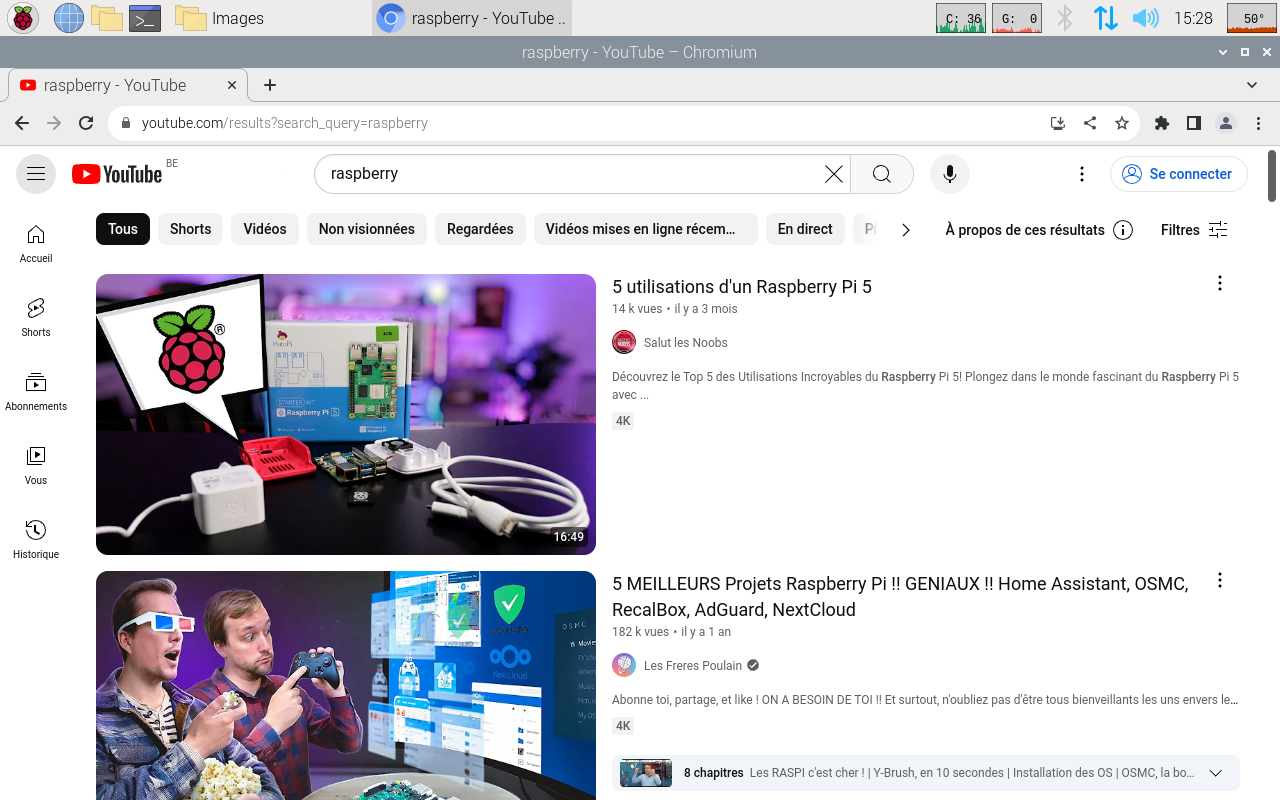
Task: Open the extensions puzzle icon
Action: pos(1161,123)
